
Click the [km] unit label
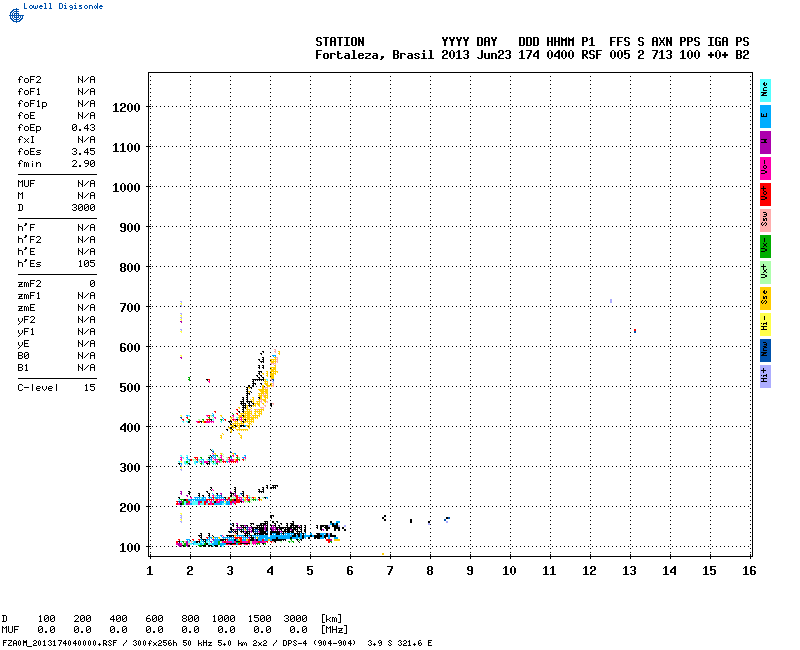332,619
